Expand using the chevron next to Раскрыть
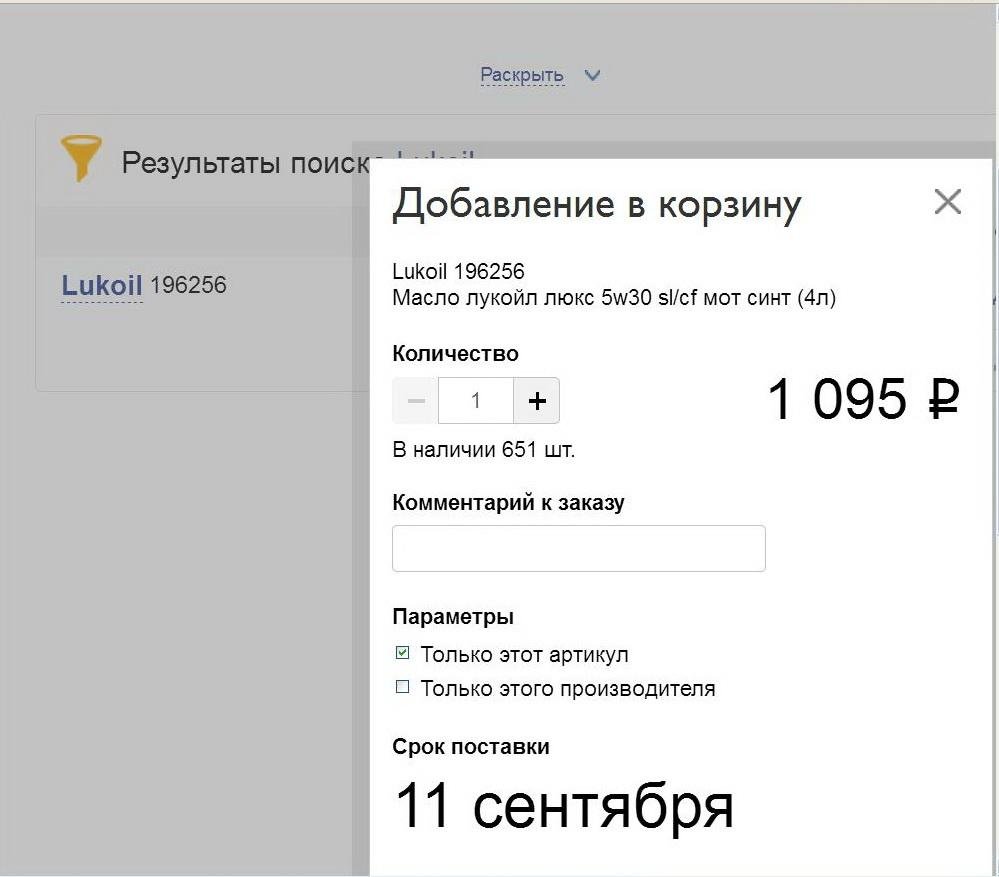Screen dimensions: 999x877 click(592, 75)
